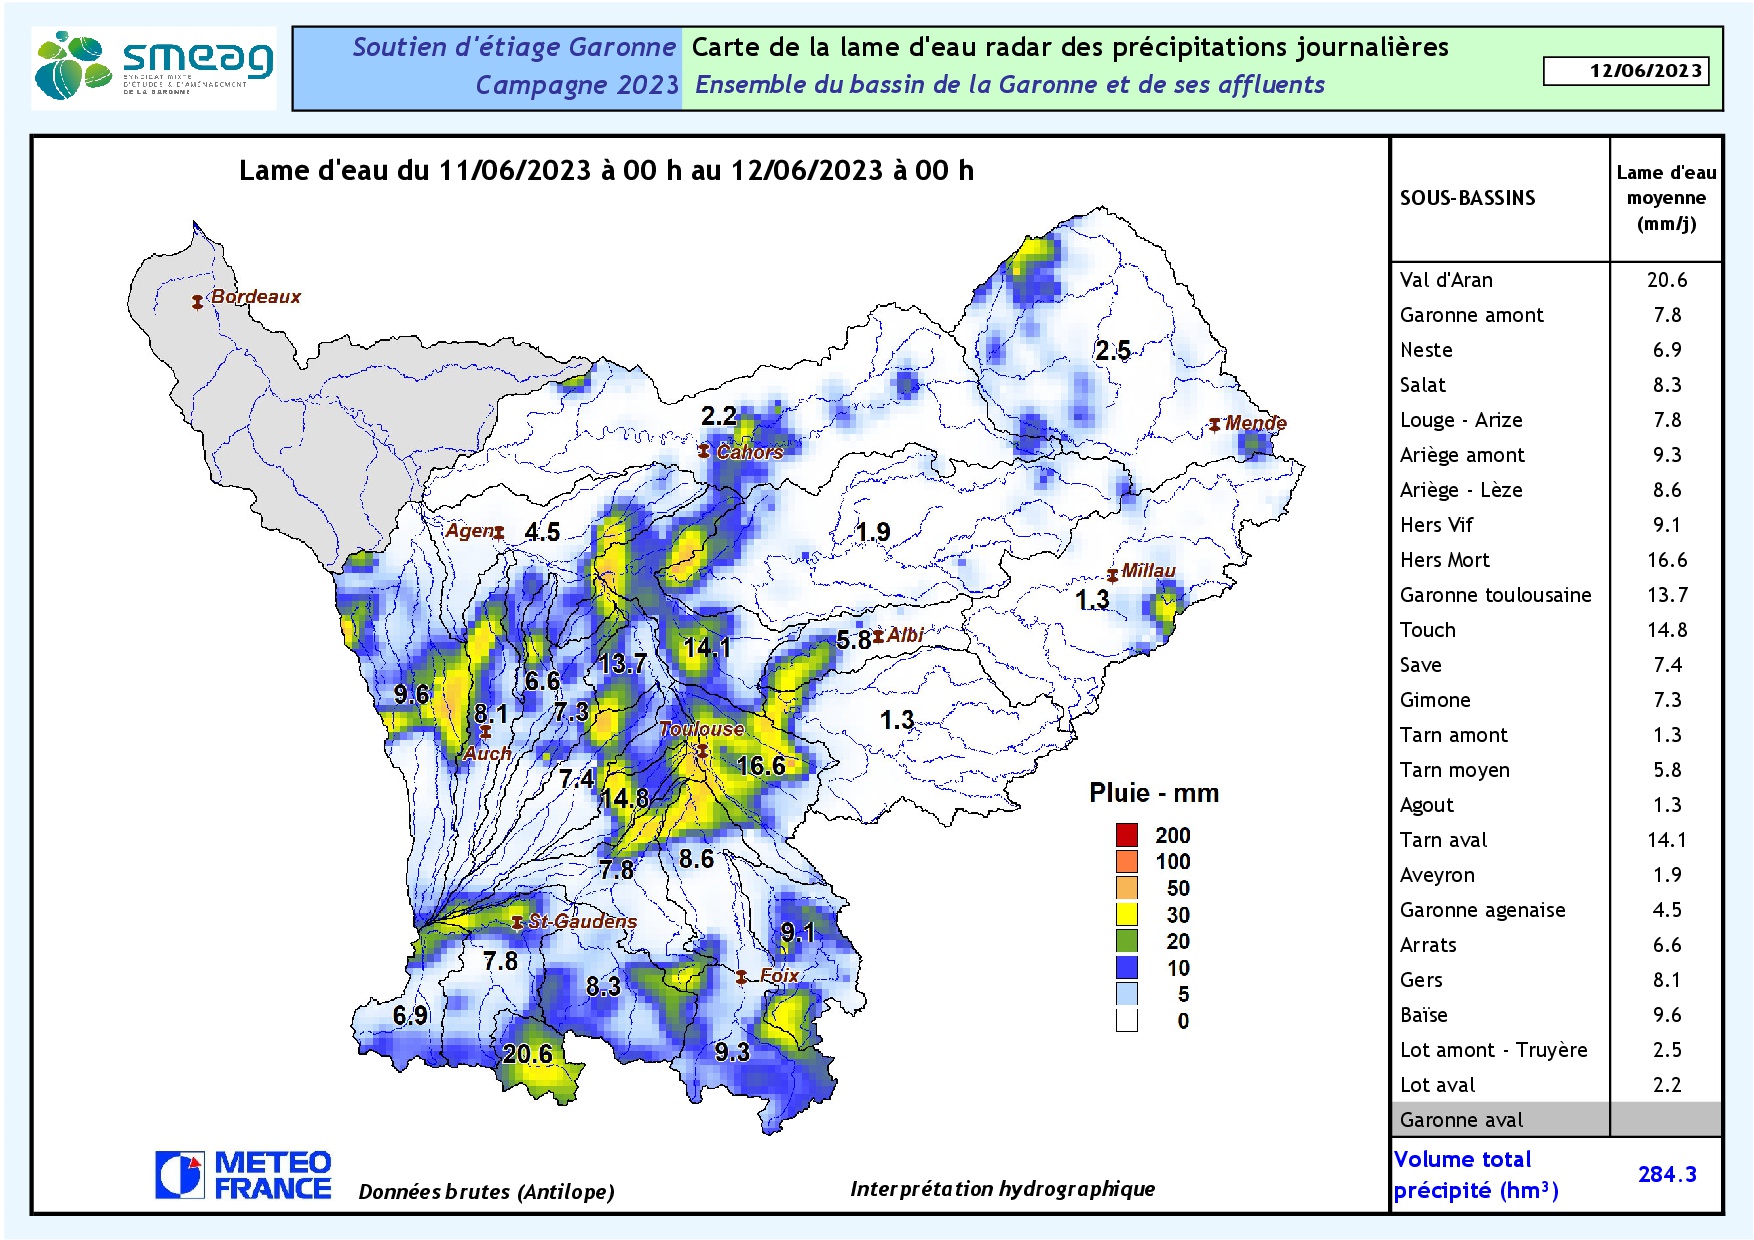Image resolution: width=1754 pixels, height=1240 pixels.
Task: Click the 12/06/2023 date field
Action: (1625, 71)
